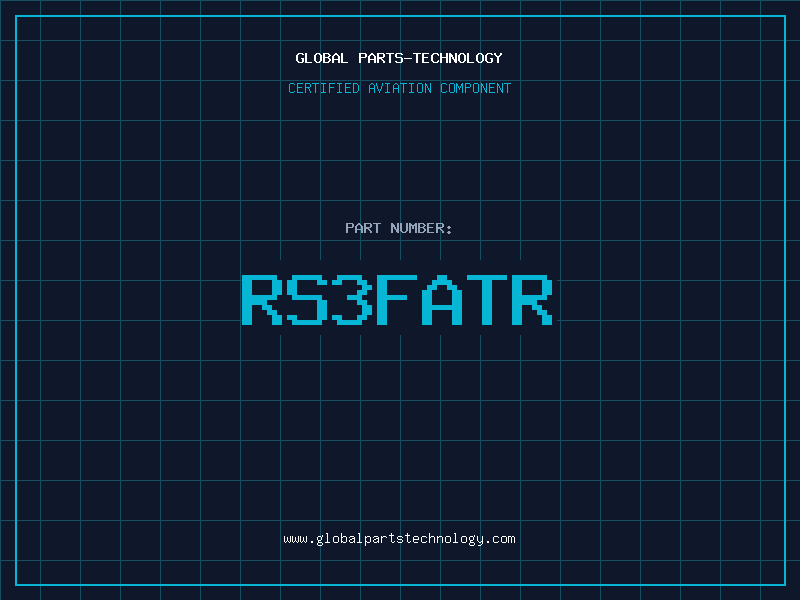The height and width of the screenshot is (600, 800).
Task: Click the letter F in the part number
Action: pyautogui.click(x=397, y=299)
